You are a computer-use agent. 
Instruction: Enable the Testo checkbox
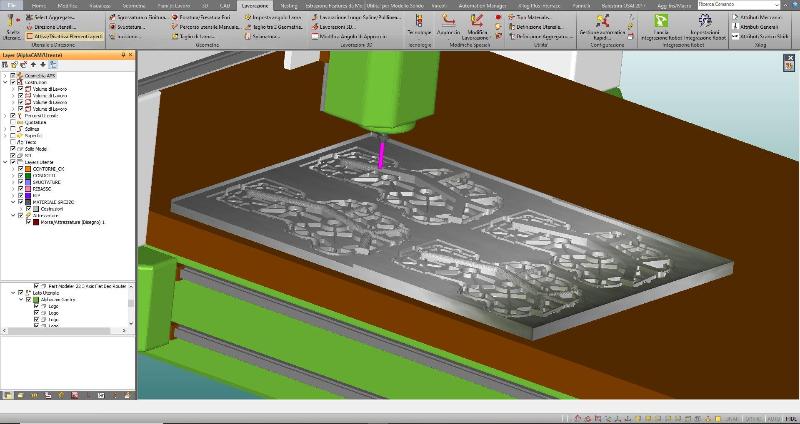coord(13,142)
